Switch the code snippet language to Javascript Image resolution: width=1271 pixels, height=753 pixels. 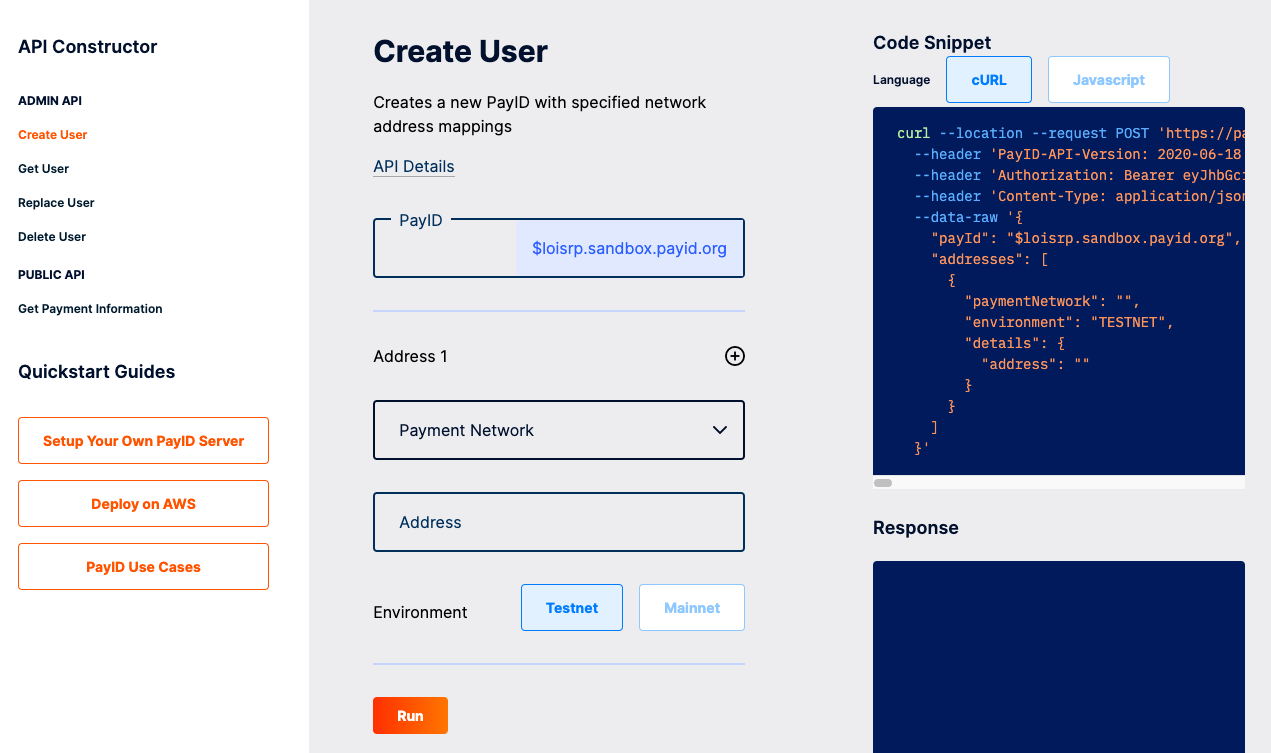click(x=1108, y=79)
